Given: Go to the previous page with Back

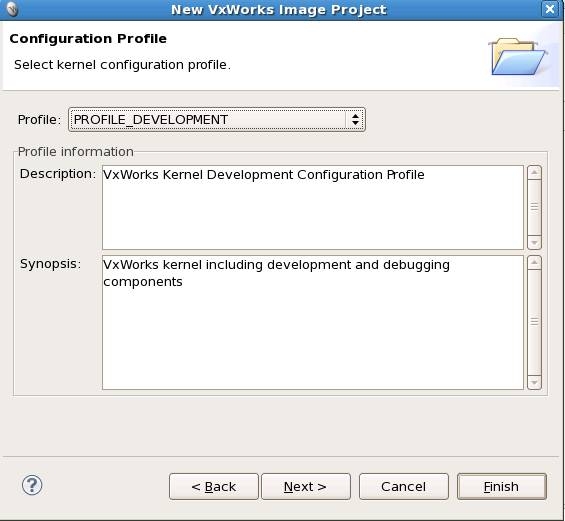Looking at the screenshot, I should 214,486.
